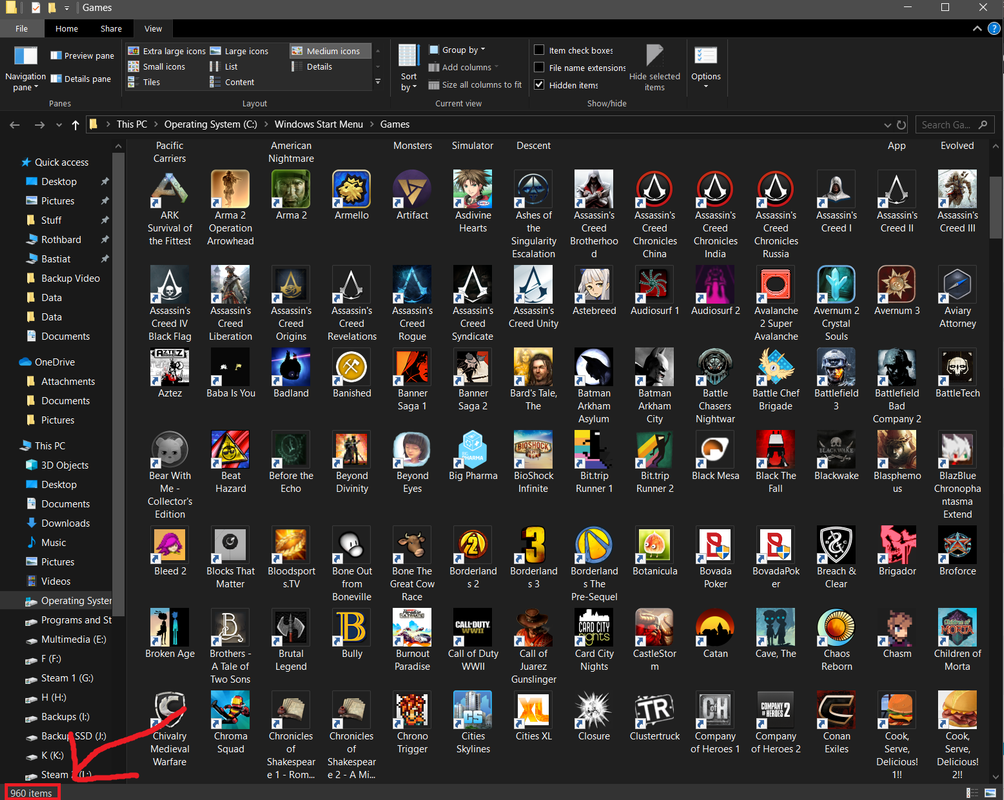Switch to the Share ribbon tab
This screenshot has height=800, width=1004.
click(111, 29)
